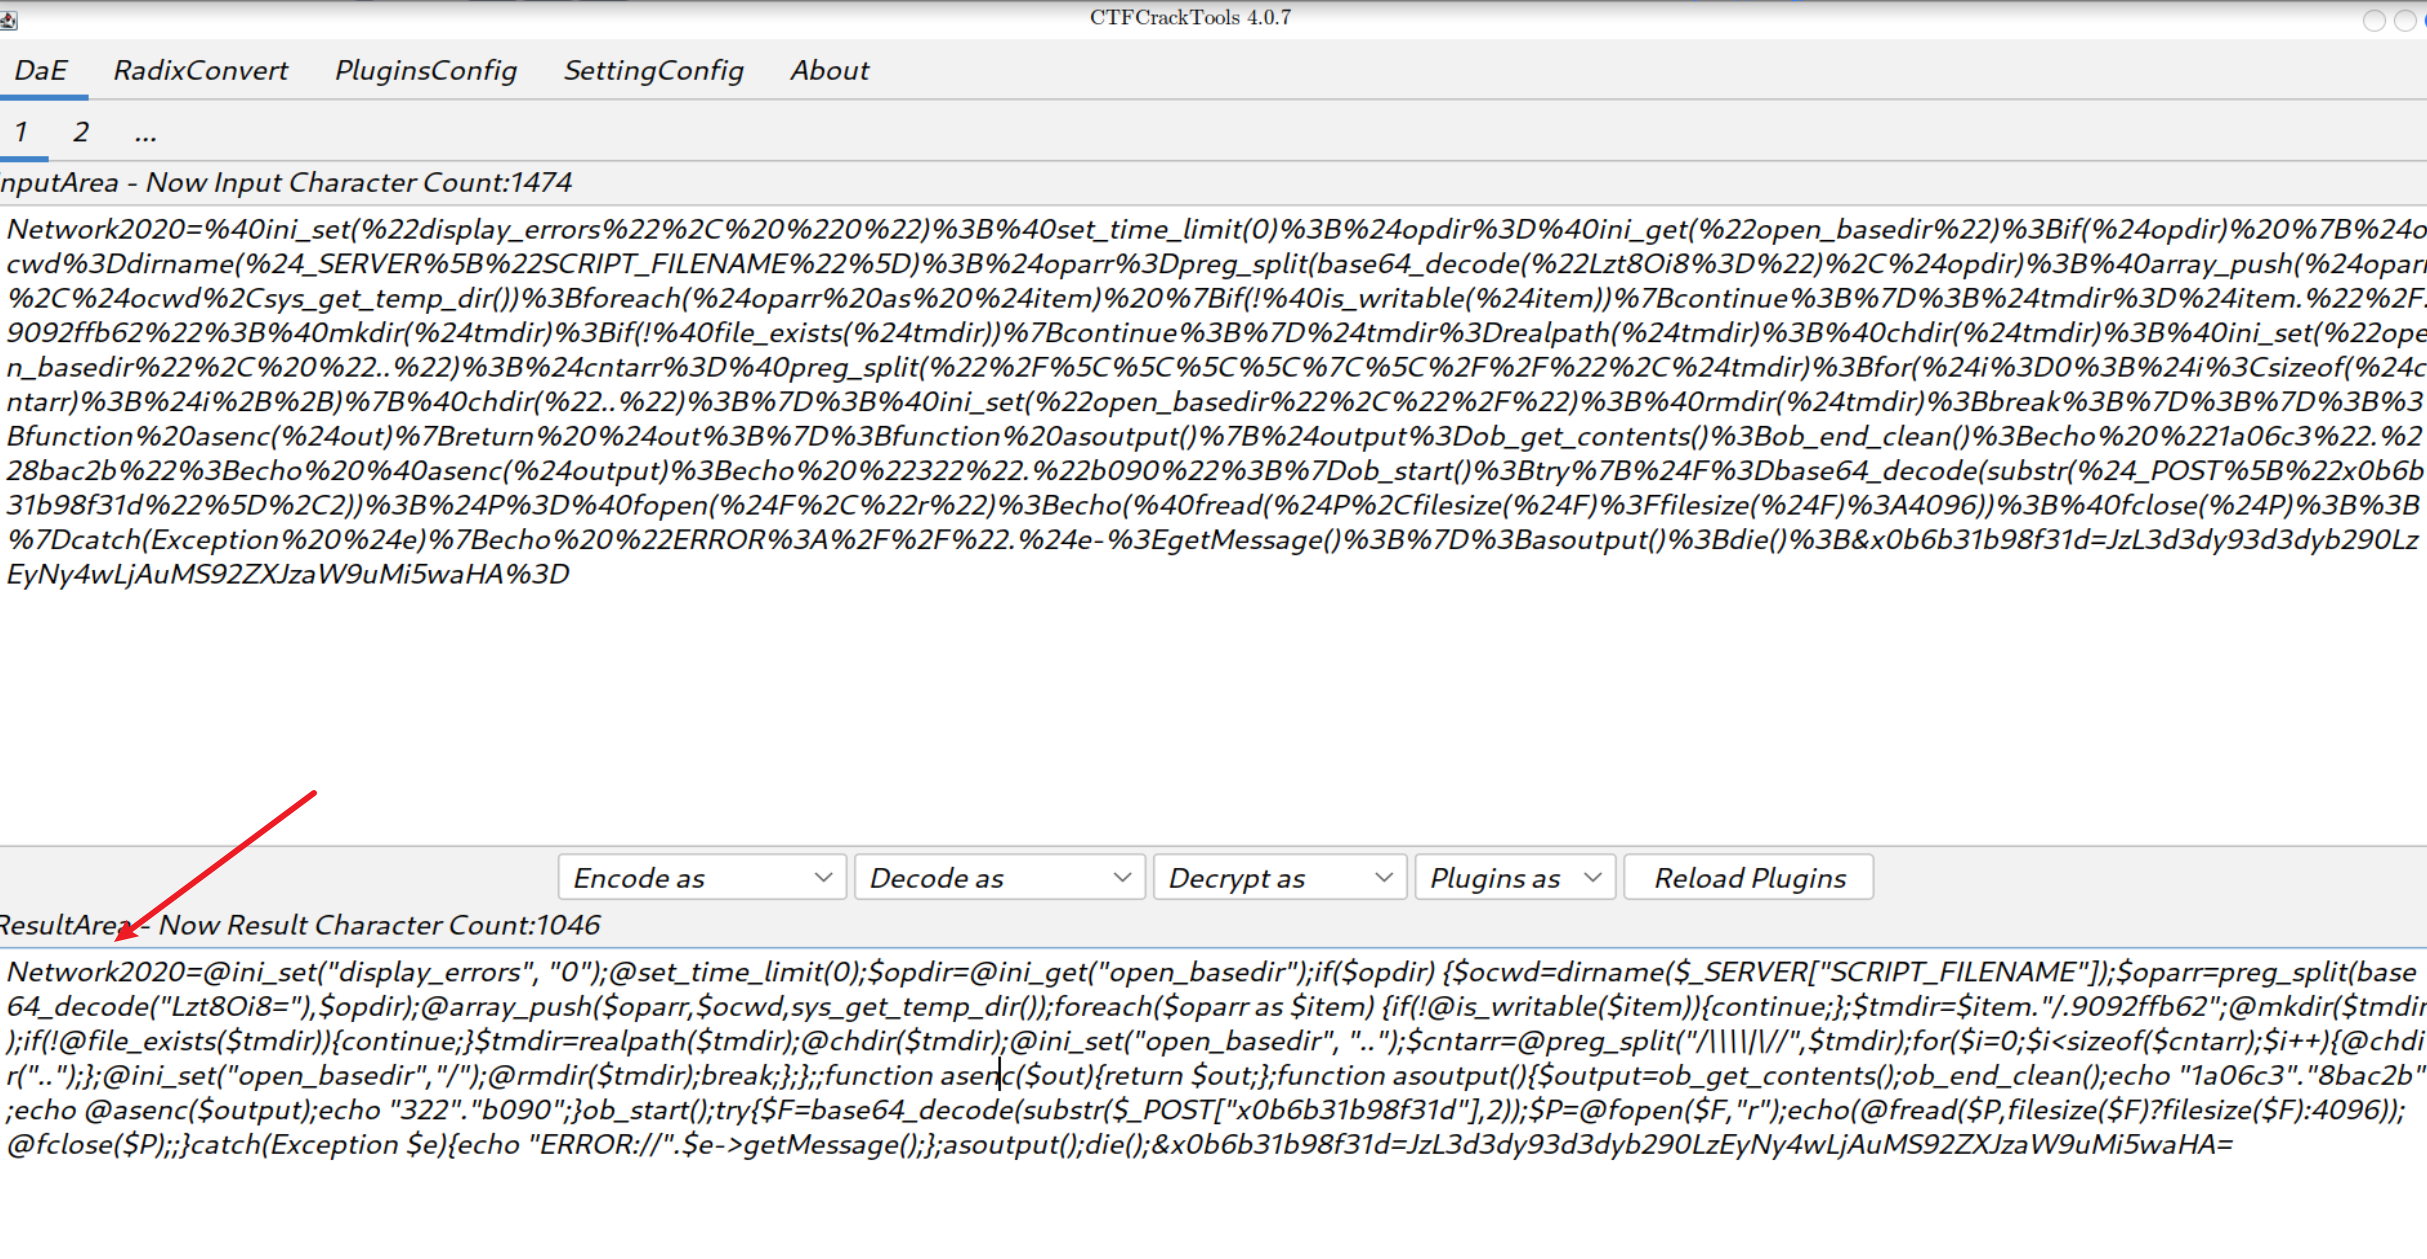Open the PluginsConfig tab
The height and width of the screenshot is (1259, 2427).
(425, 71)
